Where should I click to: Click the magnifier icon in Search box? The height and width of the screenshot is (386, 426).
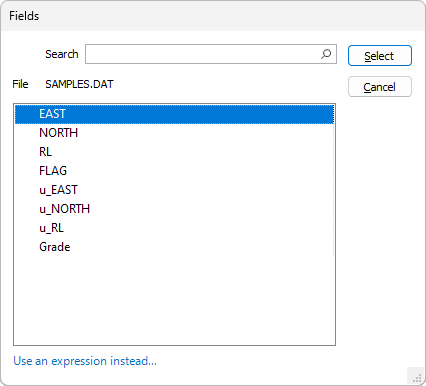326,54
